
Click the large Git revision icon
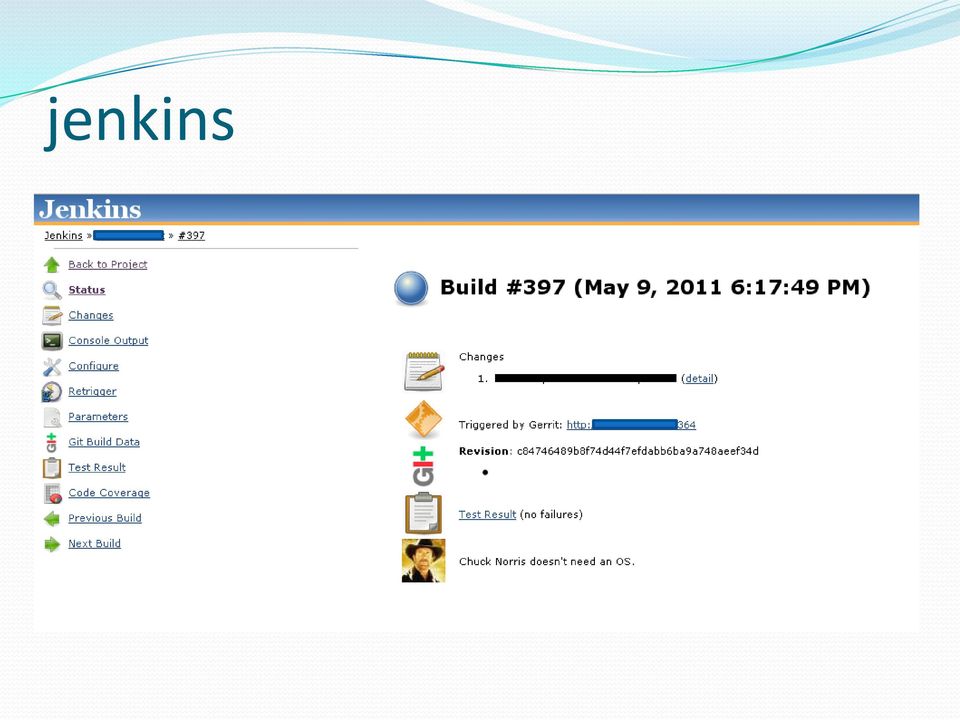(x=423, y=467)
